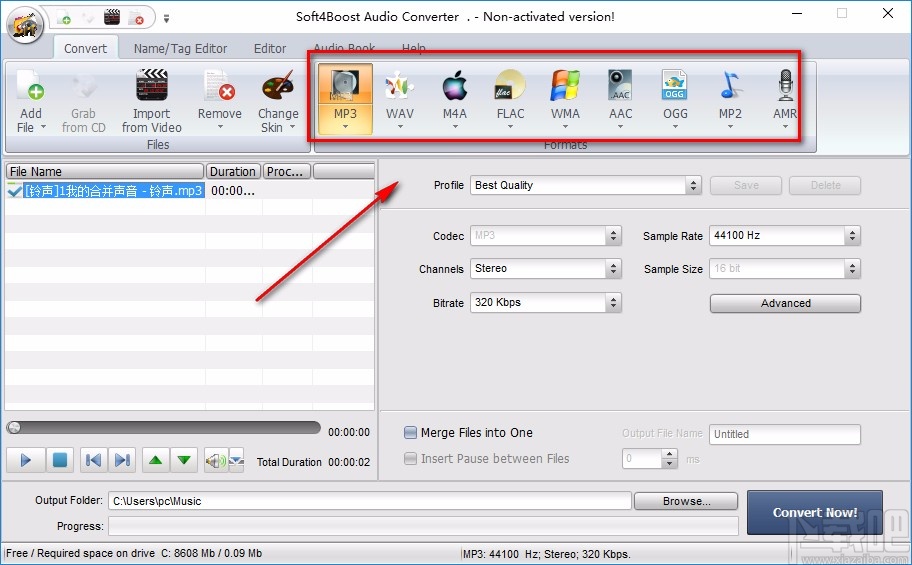Click the Remove file icon
The height and width of the screenshot is (565, 912).
click(x=219, y=90)
